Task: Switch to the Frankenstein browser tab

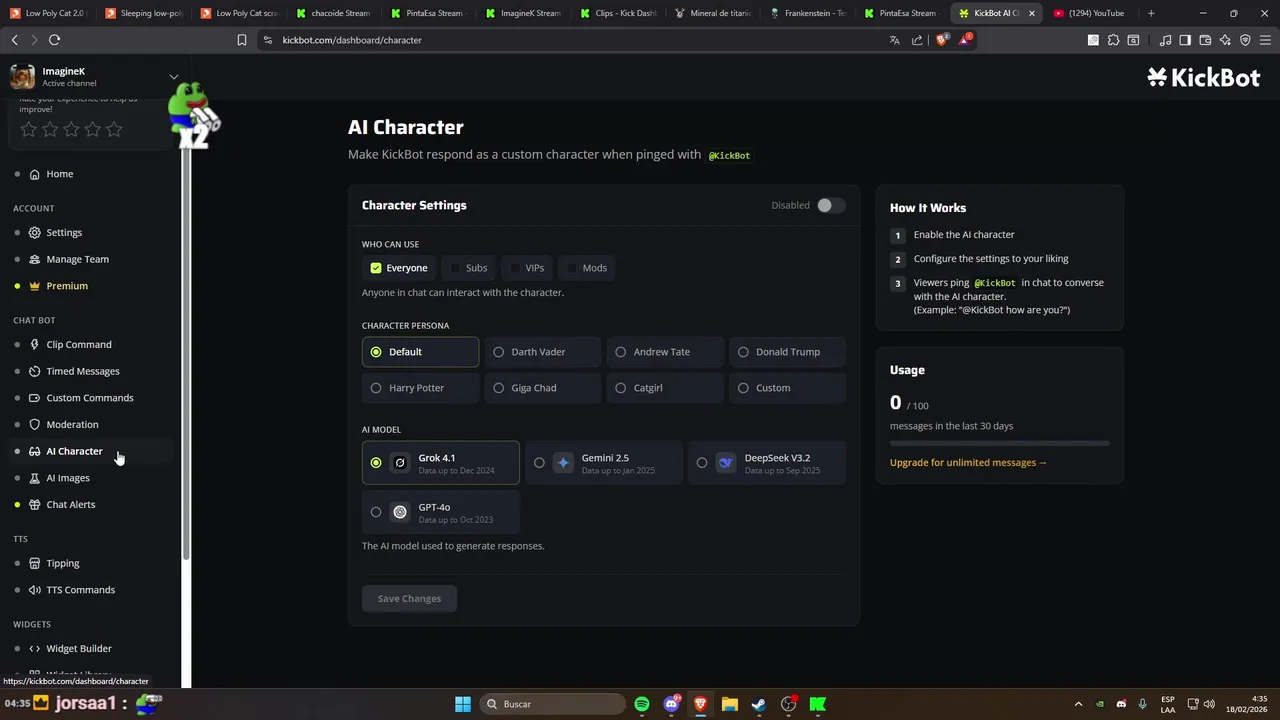Action: click(808, 13)
